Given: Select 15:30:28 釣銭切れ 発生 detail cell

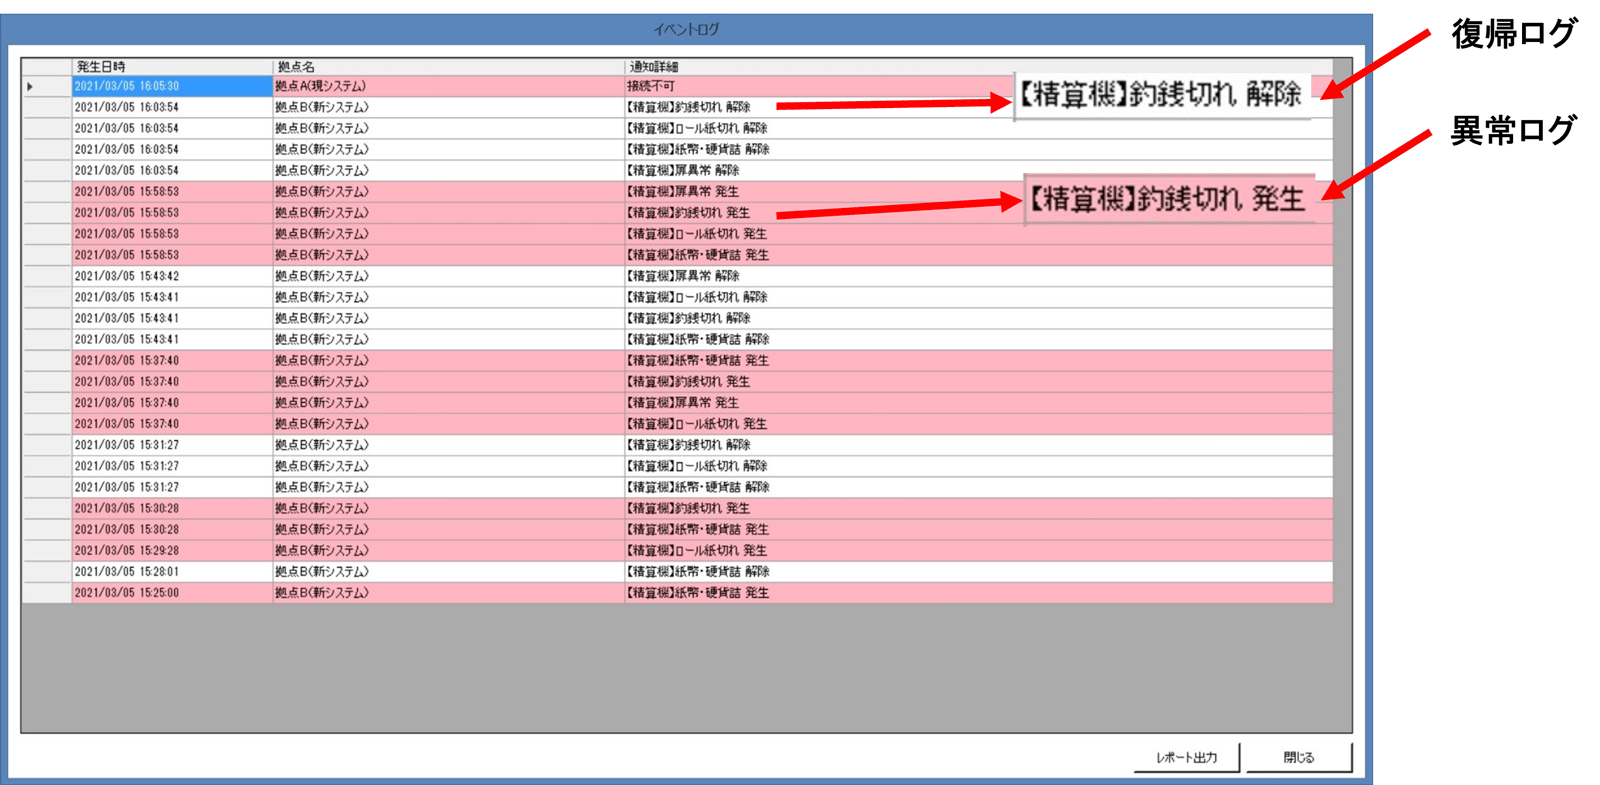Looking at the screenshot, I should click(x=978, y=508).
